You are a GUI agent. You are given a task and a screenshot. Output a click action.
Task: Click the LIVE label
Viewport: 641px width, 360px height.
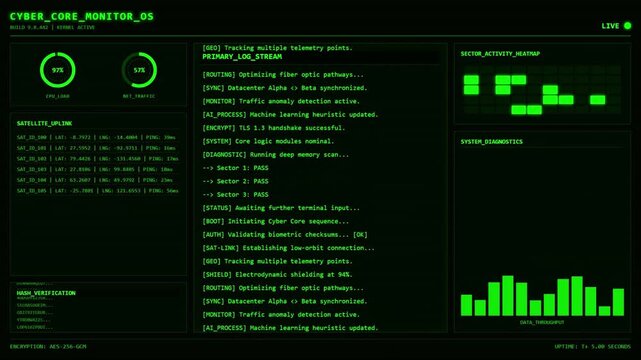pyautogui.click(x=610, y=26)
